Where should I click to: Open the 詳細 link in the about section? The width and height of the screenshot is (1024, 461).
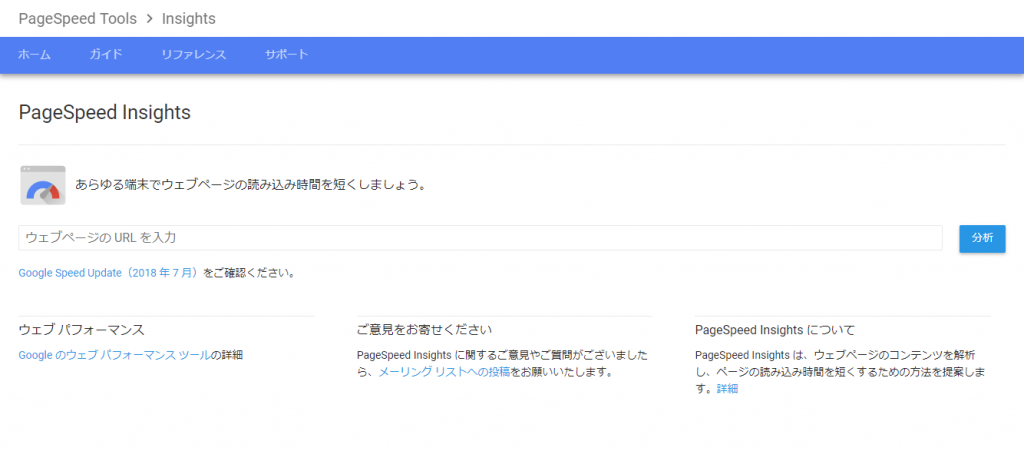tap(727, 388)
